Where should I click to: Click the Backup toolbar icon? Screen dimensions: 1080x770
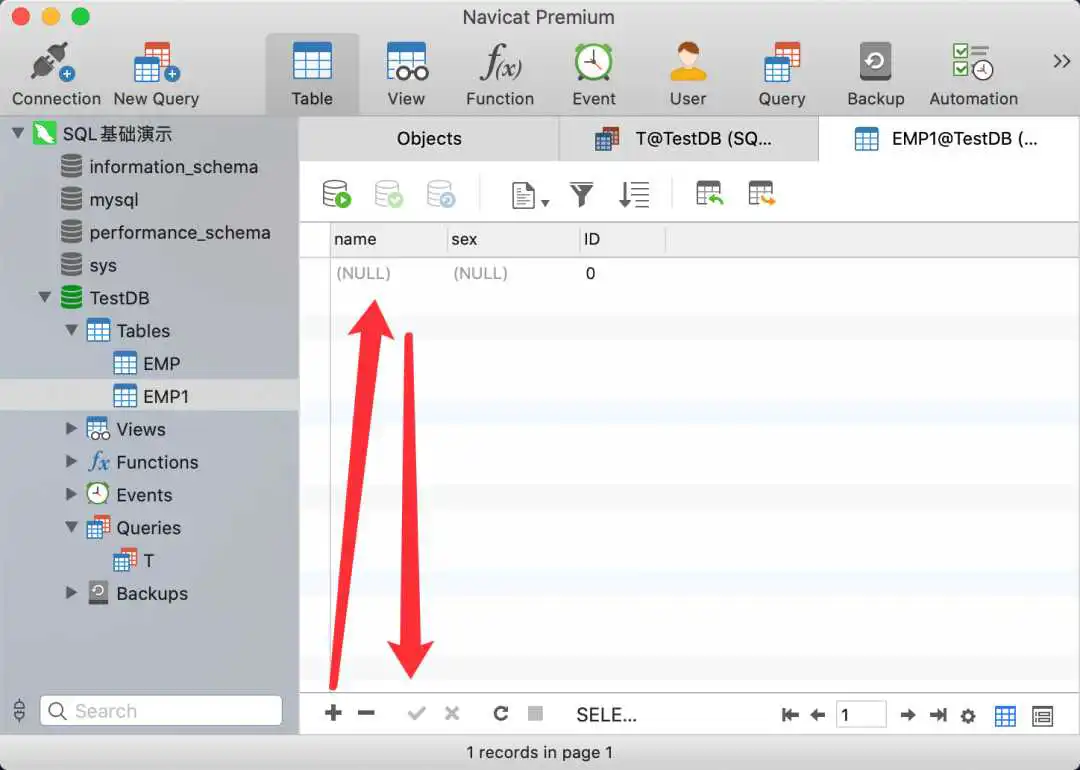point(875,72)
